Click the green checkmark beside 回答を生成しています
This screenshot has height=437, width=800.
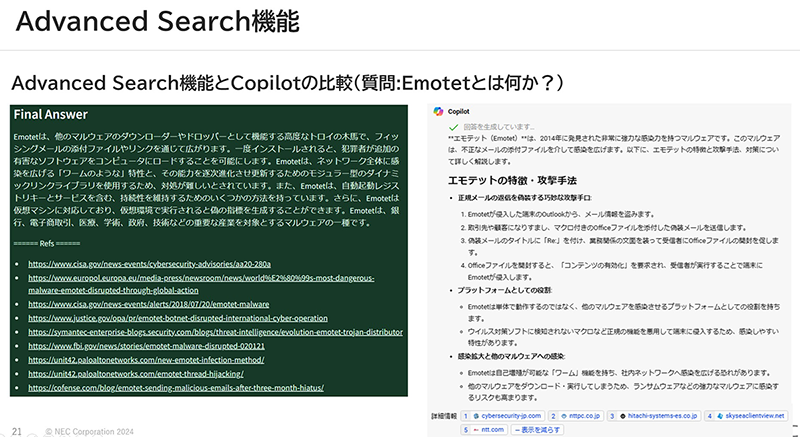(453, 127)
